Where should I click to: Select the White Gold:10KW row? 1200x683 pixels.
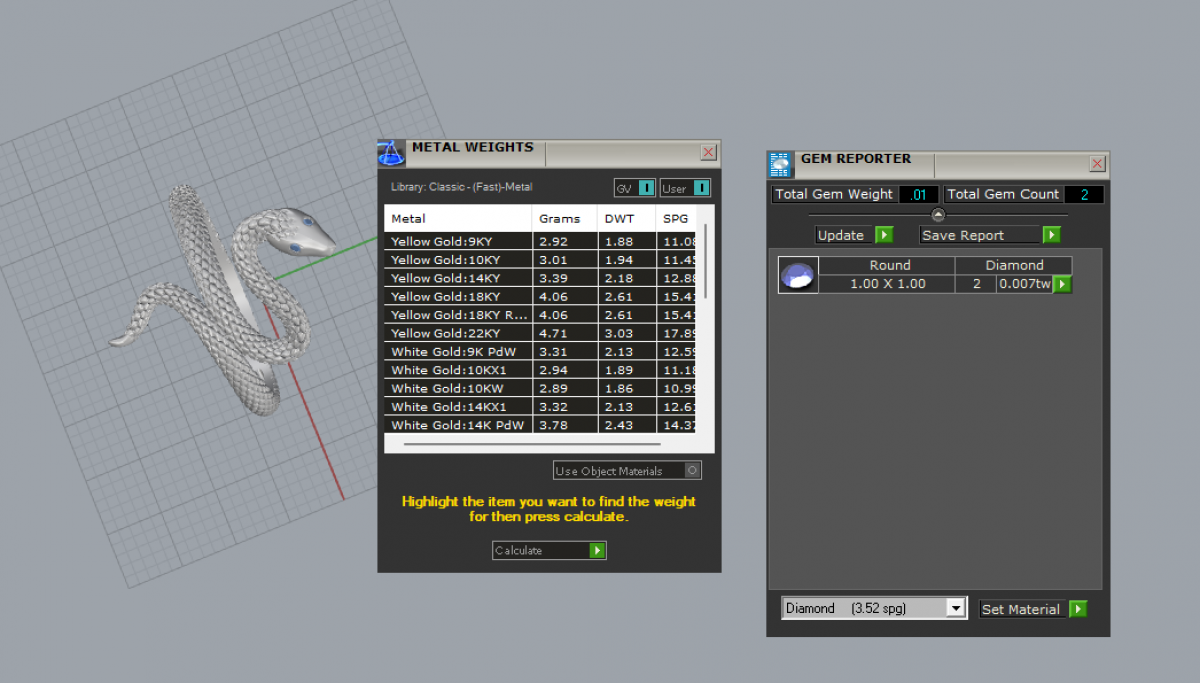click(458, 388)
